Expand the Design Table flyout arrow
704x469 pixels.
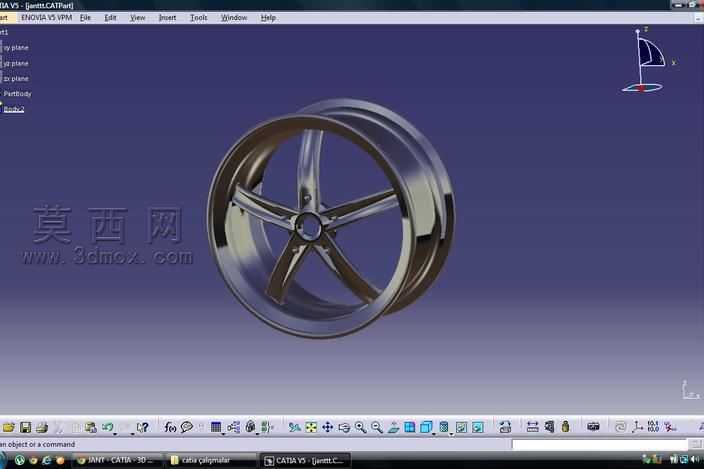click(223, 434)
